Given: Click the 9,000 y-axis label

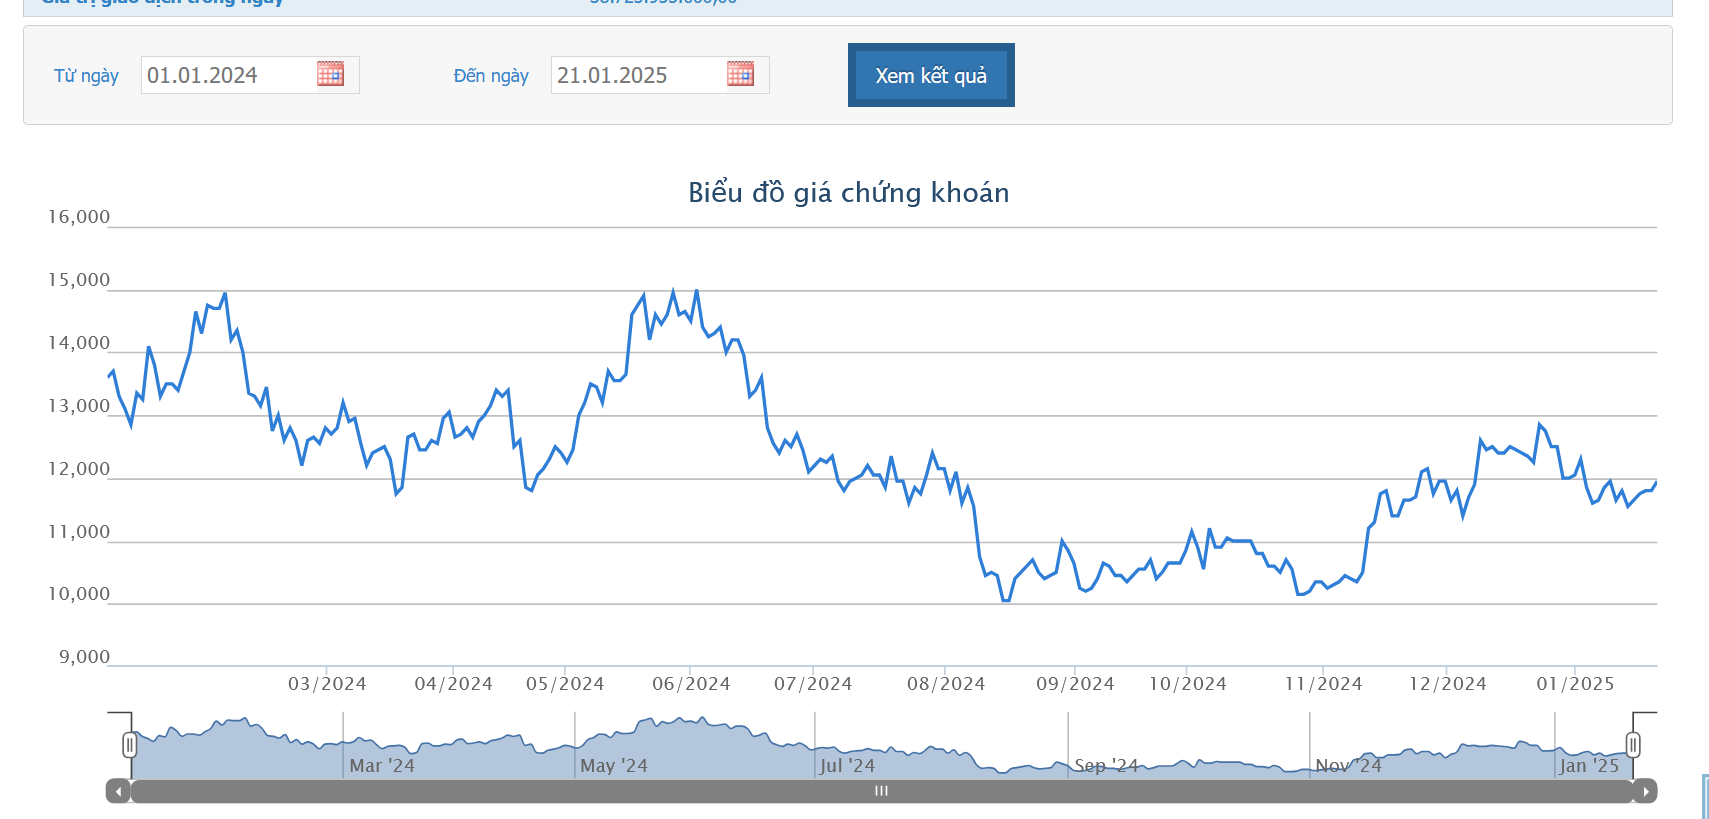Looking at the screenshot, I should pyautogui.click(x=84, y=657).
